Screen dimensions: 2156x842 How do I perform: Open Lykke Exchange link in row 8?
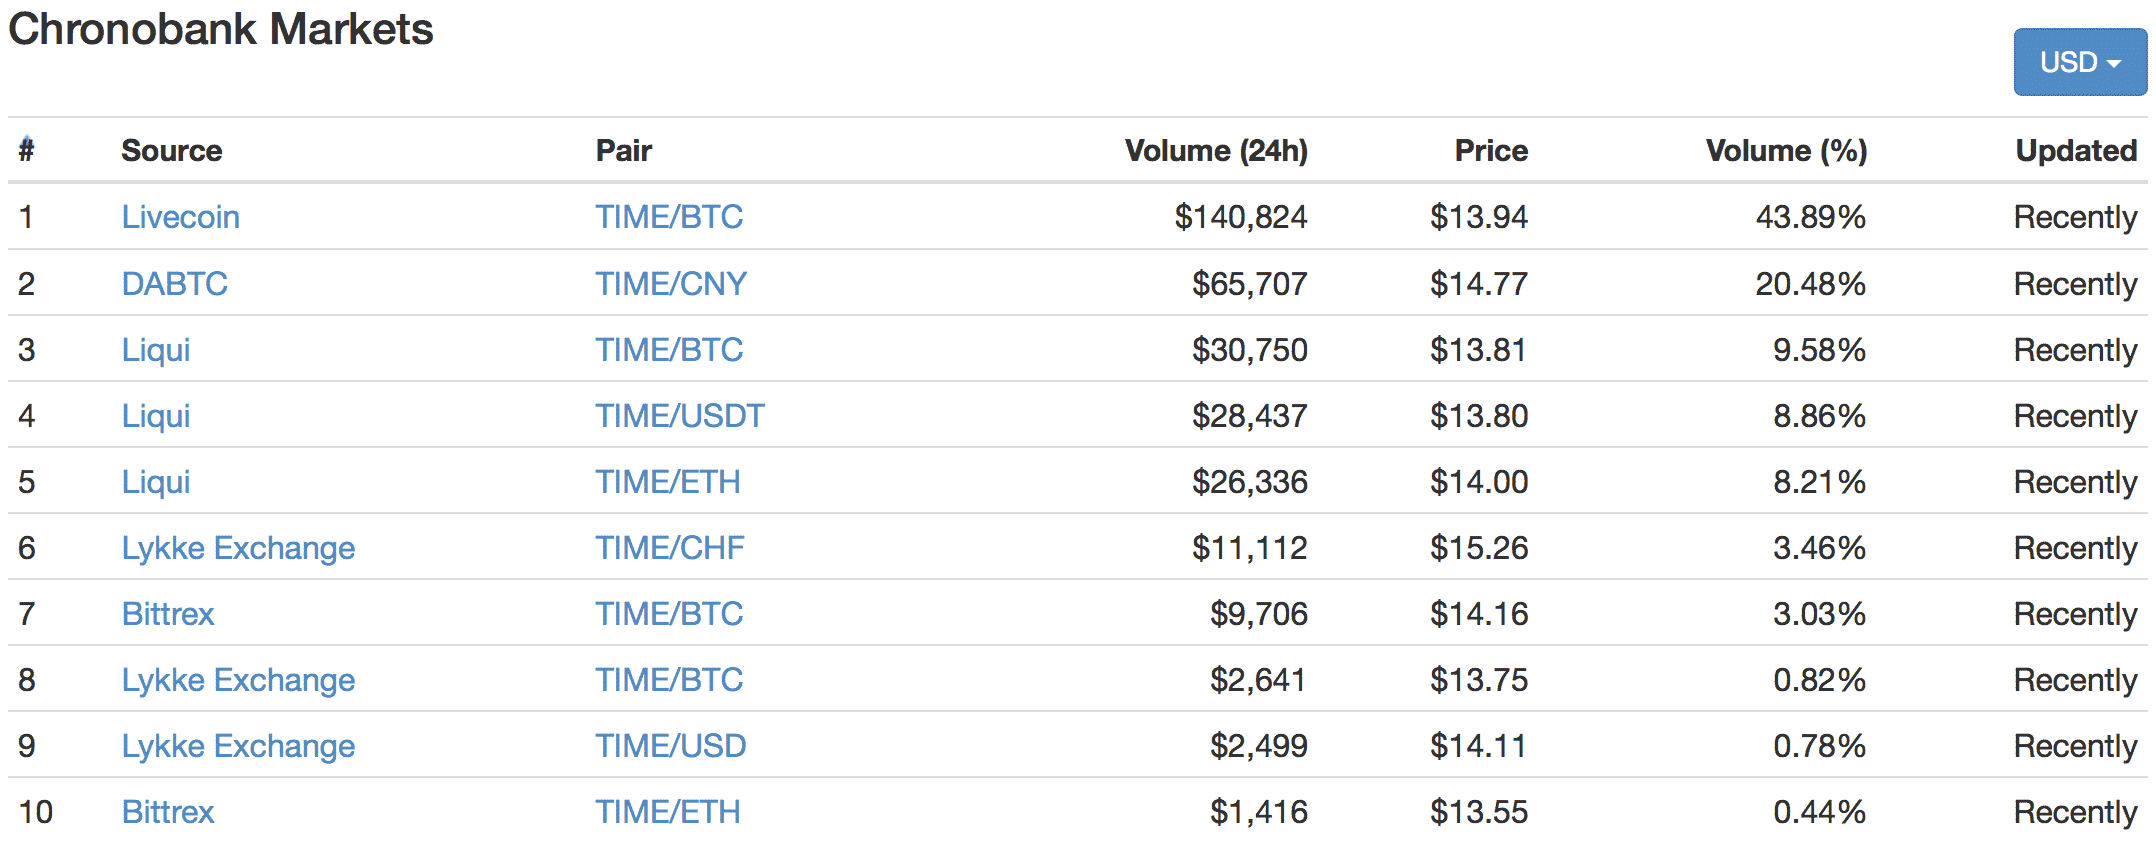pyautogui.click(x=238, y=680)
